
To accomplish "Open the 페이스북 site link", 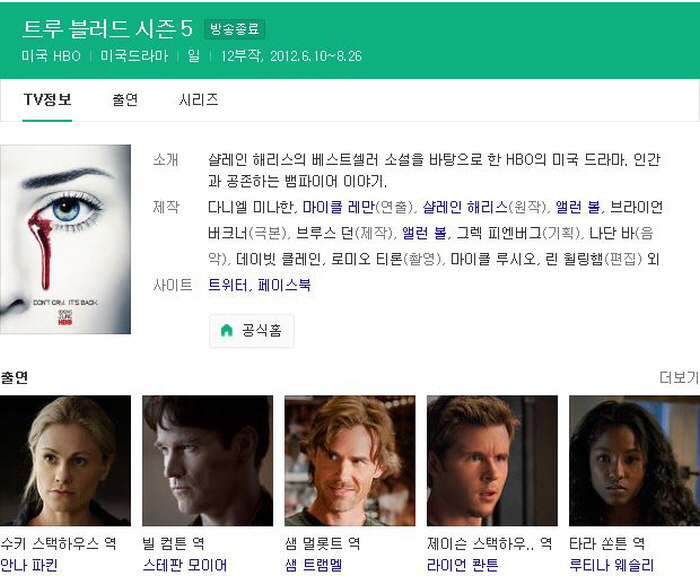I will pos(284,285).
